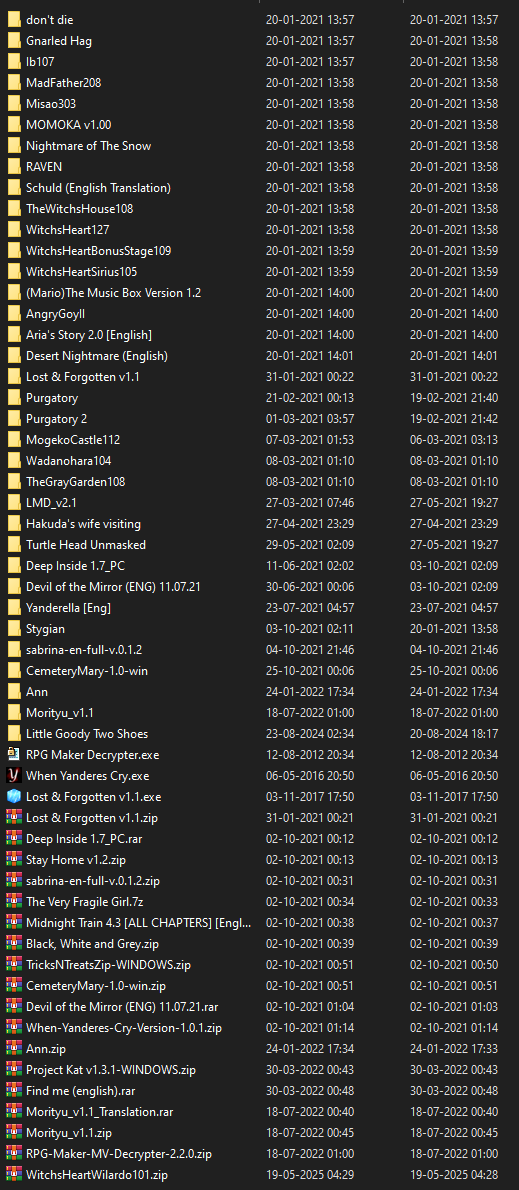Click the archive icon of WitchsHeartWilardo101.zip
Screen dimensions: 519x1190
pos(14,1175)
